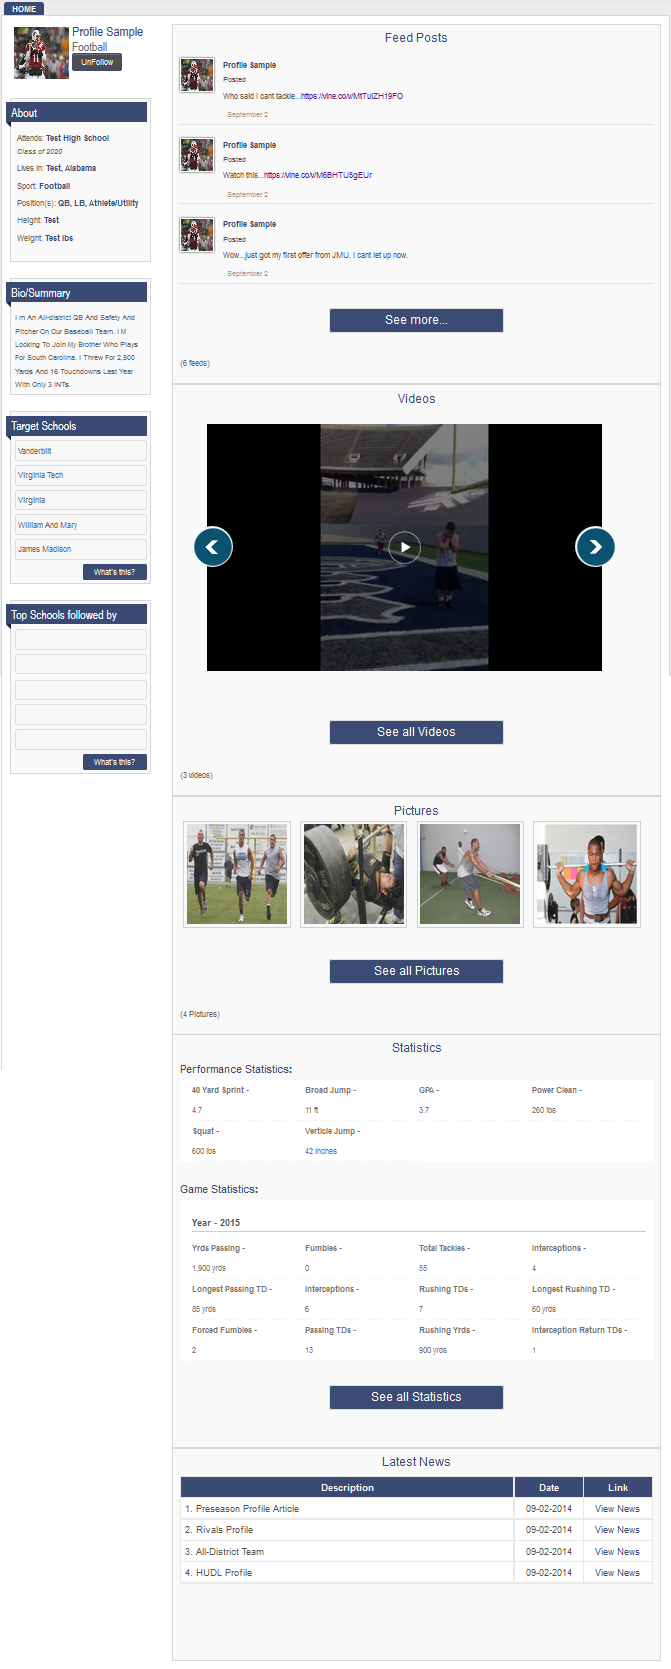Click avatar of the 'Who said I cant tackle' post
Image resolution: width=671 pixels, height=1669 pixels.
(197, 75)
